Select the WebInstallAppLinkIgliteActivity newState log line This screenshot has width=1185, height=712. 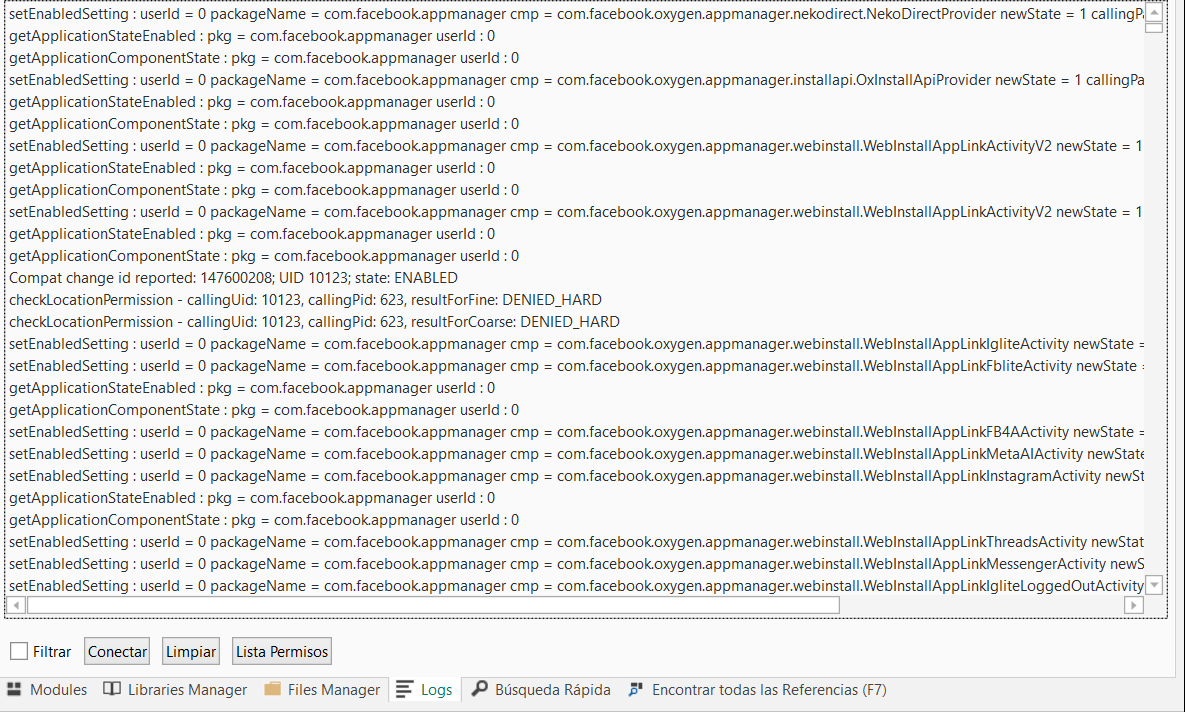575,343
